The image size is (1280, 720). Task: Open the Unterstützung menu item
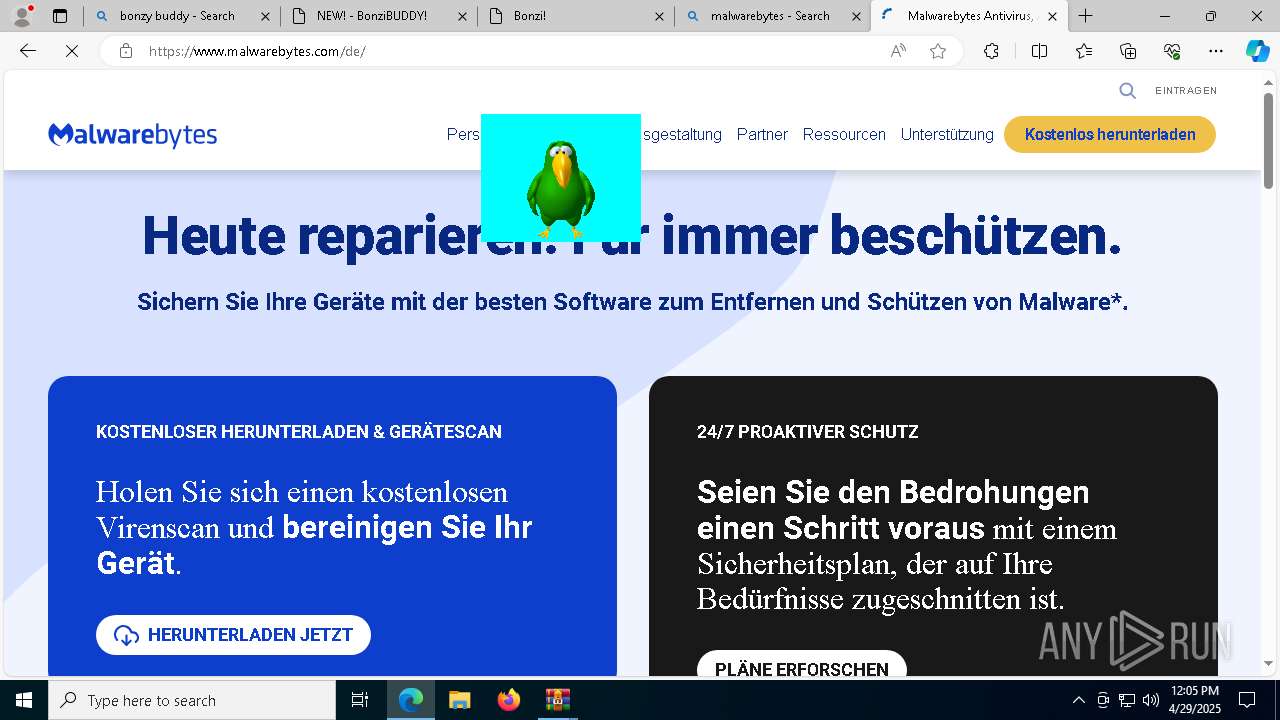click(947, 134)
